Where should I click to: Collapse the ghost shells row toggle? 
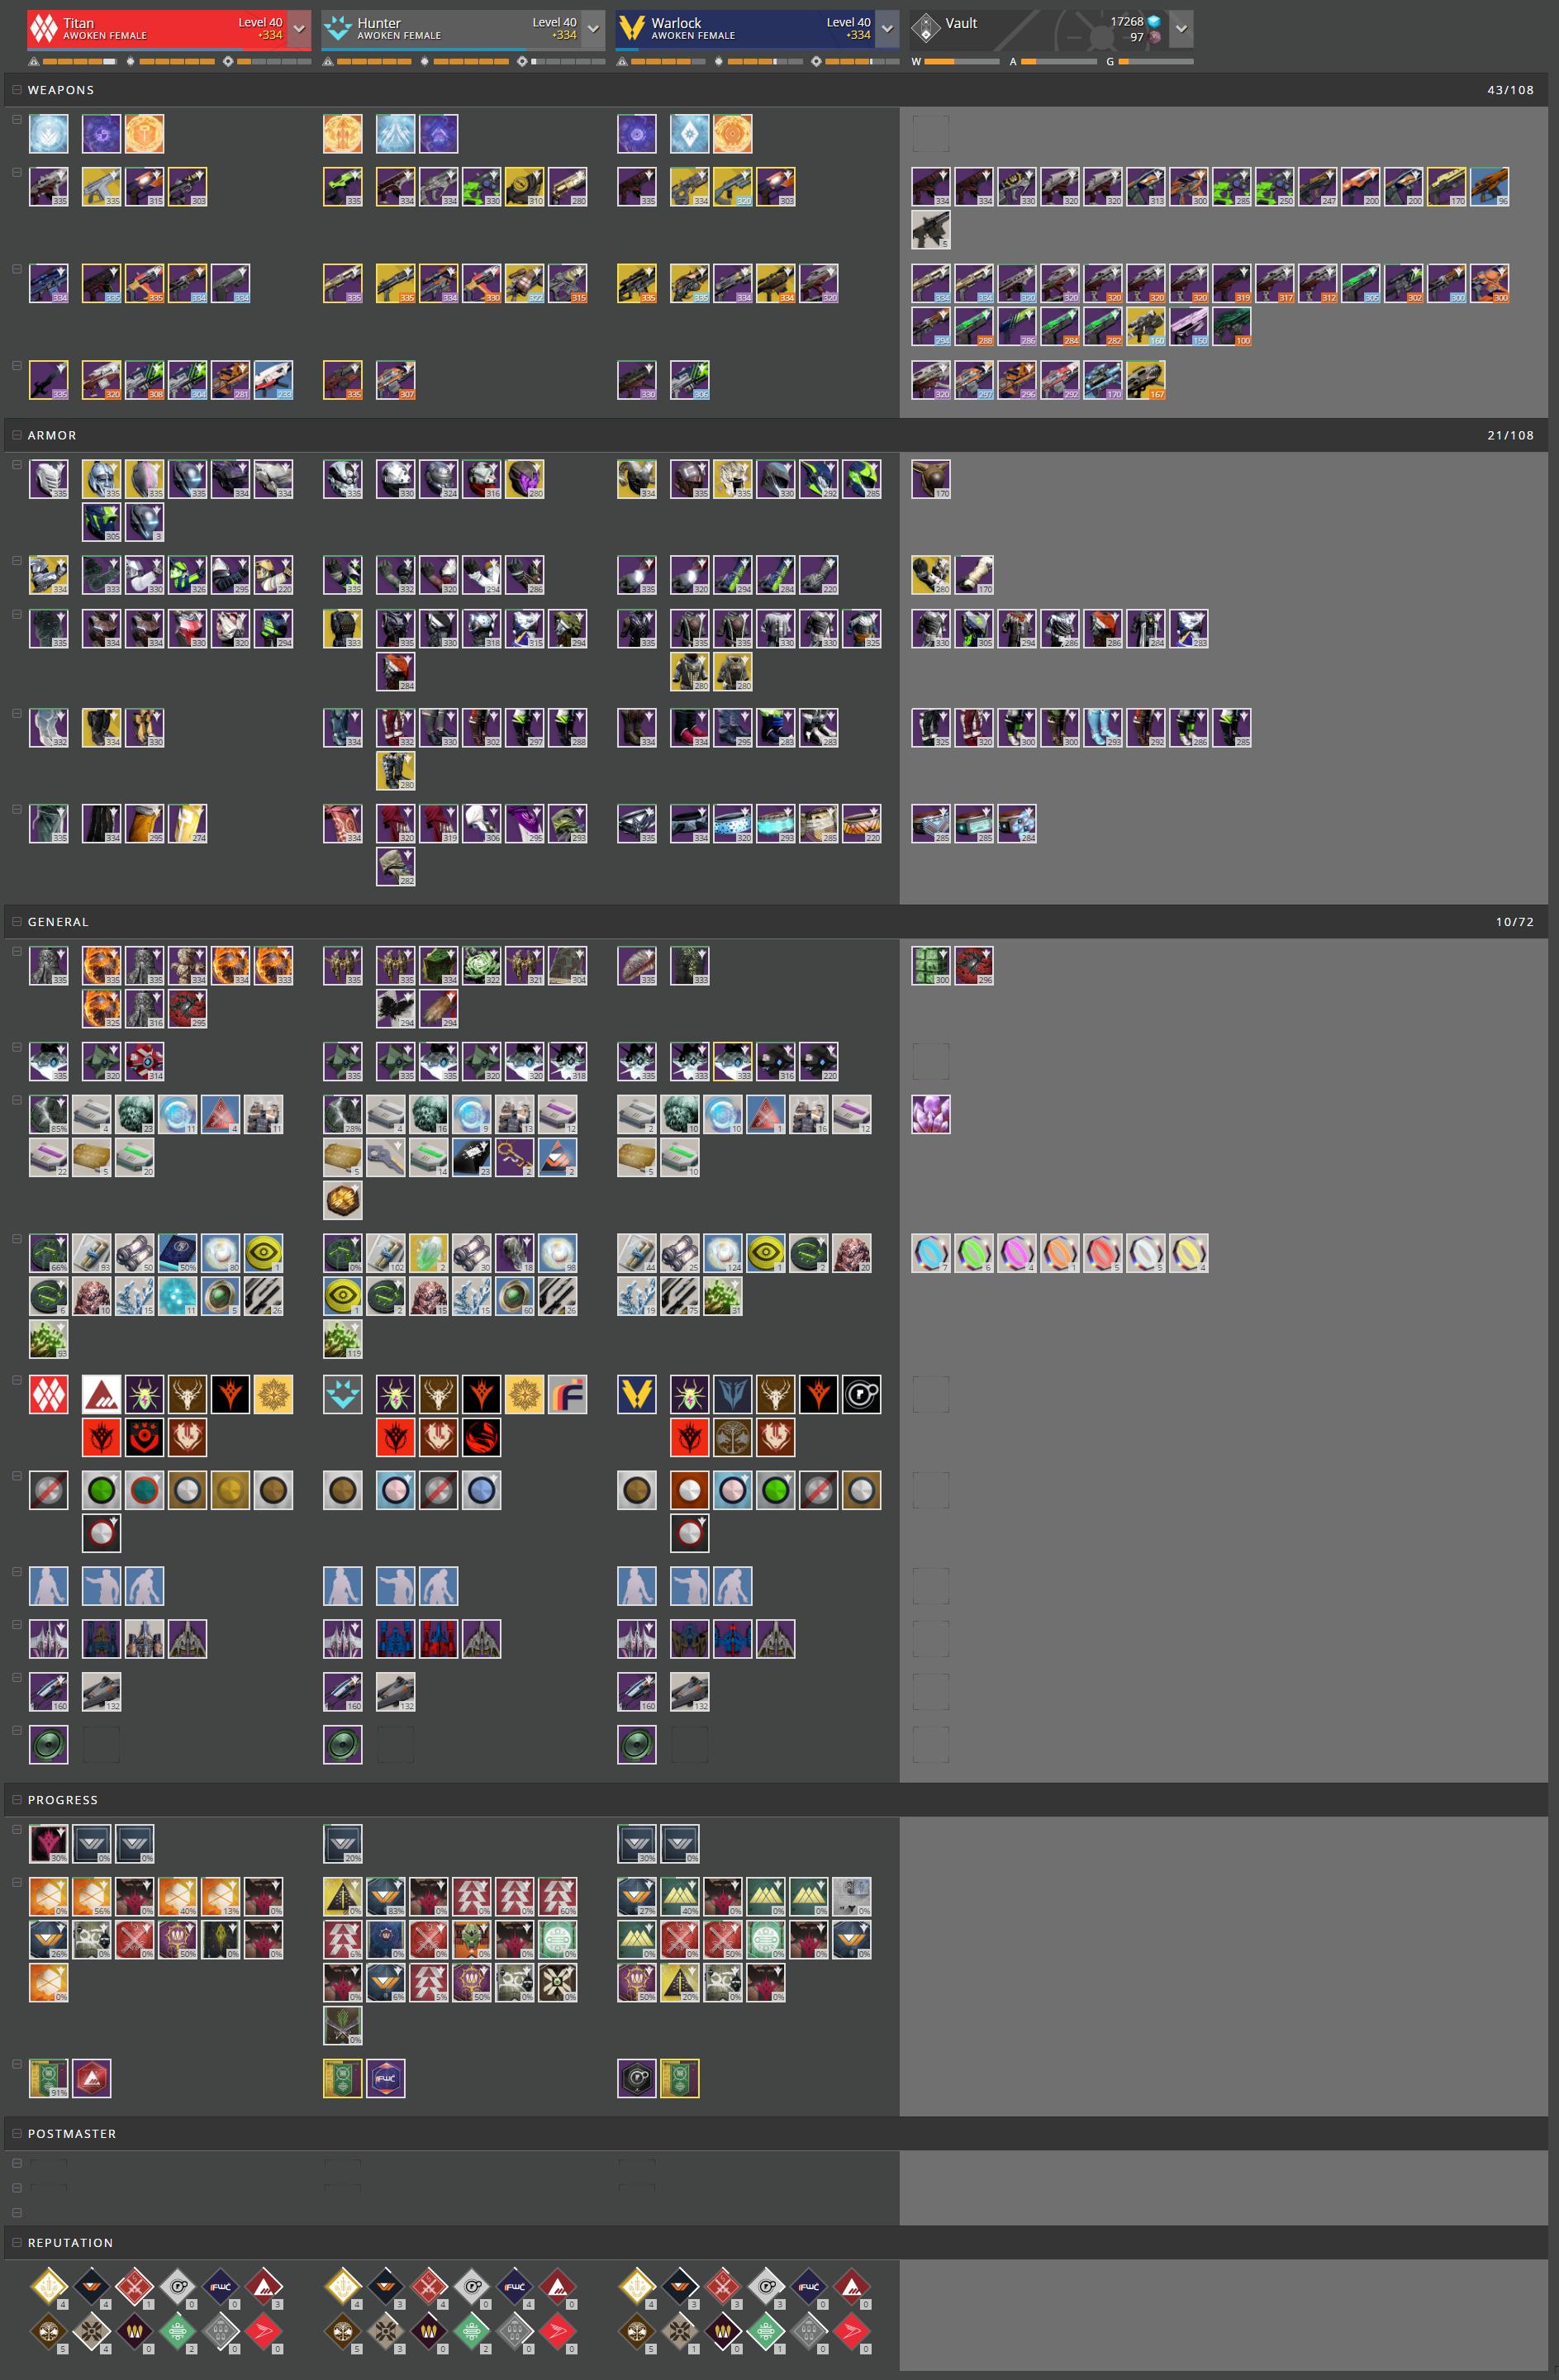click(17, 1047)
